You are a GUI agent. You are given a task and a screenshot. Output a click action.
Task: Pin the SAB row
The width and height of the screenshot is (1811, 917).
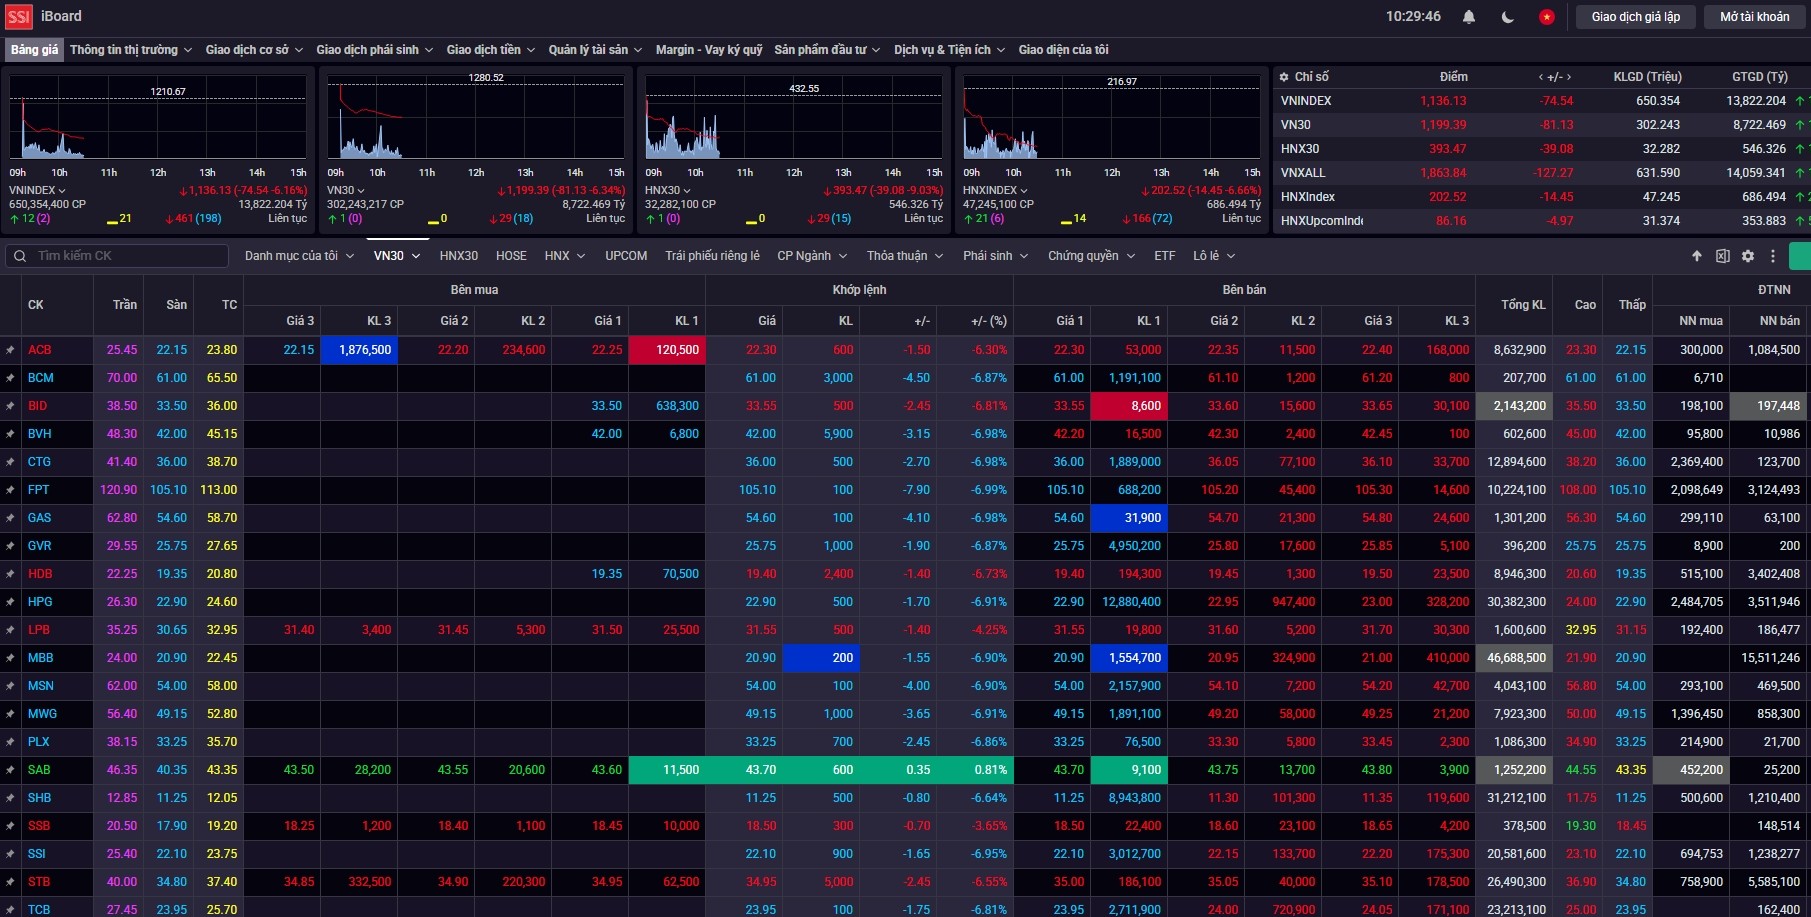click(x=10, y=770)
